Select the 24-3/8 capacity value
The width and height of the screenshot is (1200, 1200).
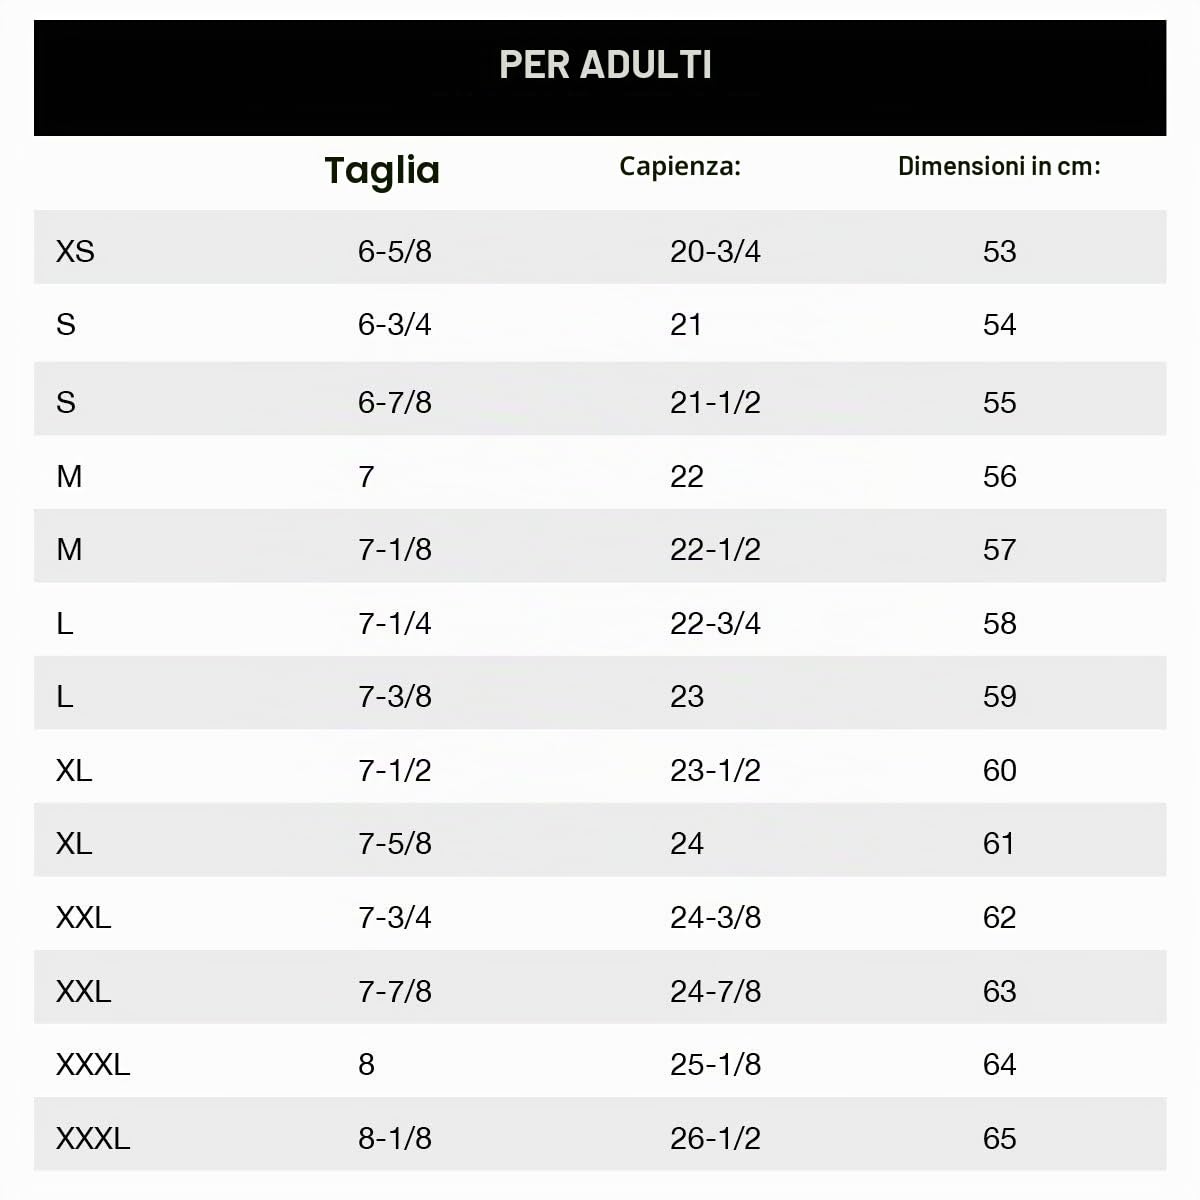pyautogui.click(x=715, y=917)
